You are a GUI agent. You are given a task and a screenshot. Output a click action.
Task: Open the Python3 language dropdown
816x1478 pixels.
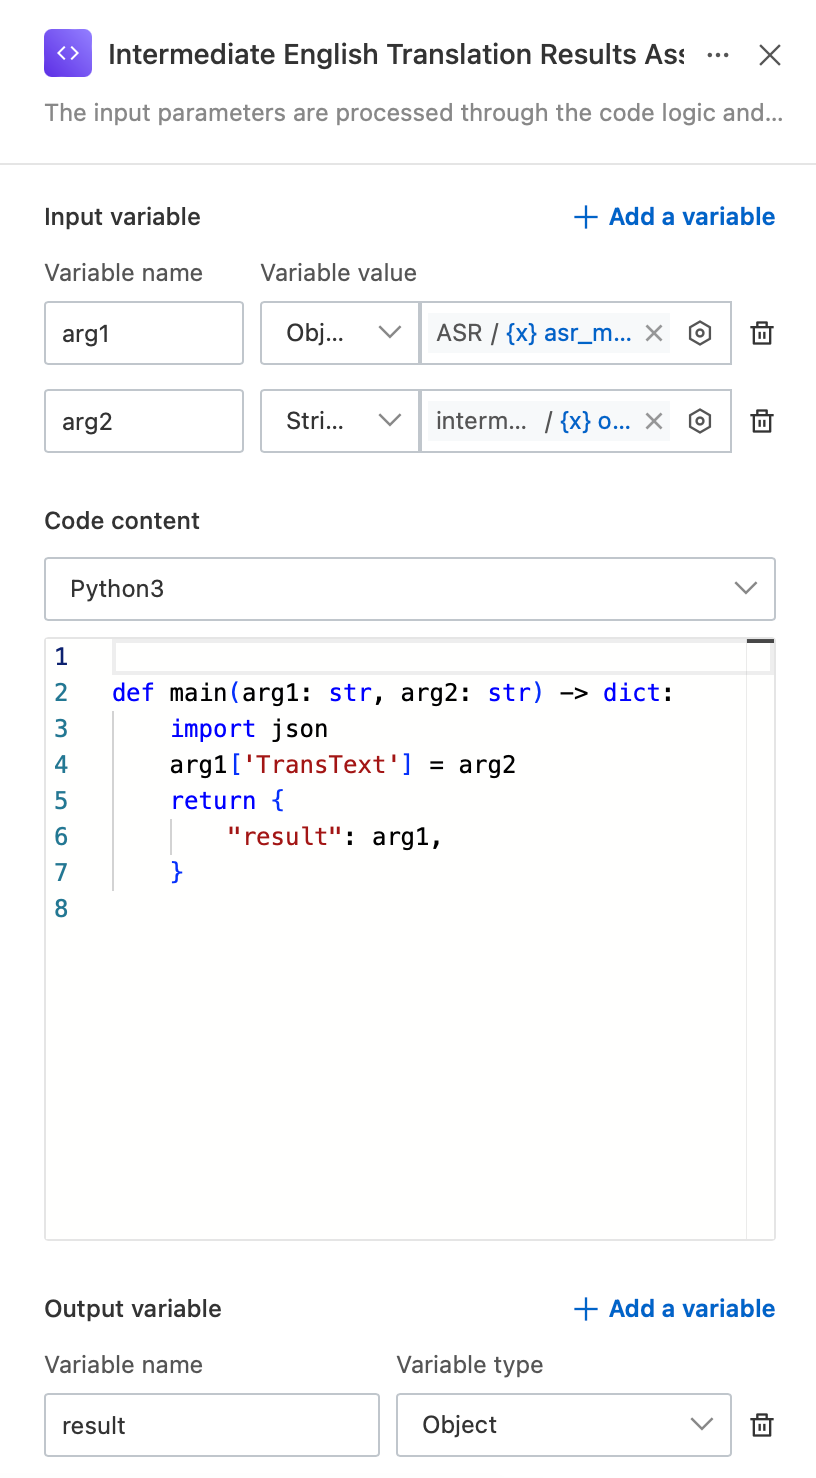tap(410, 589)
